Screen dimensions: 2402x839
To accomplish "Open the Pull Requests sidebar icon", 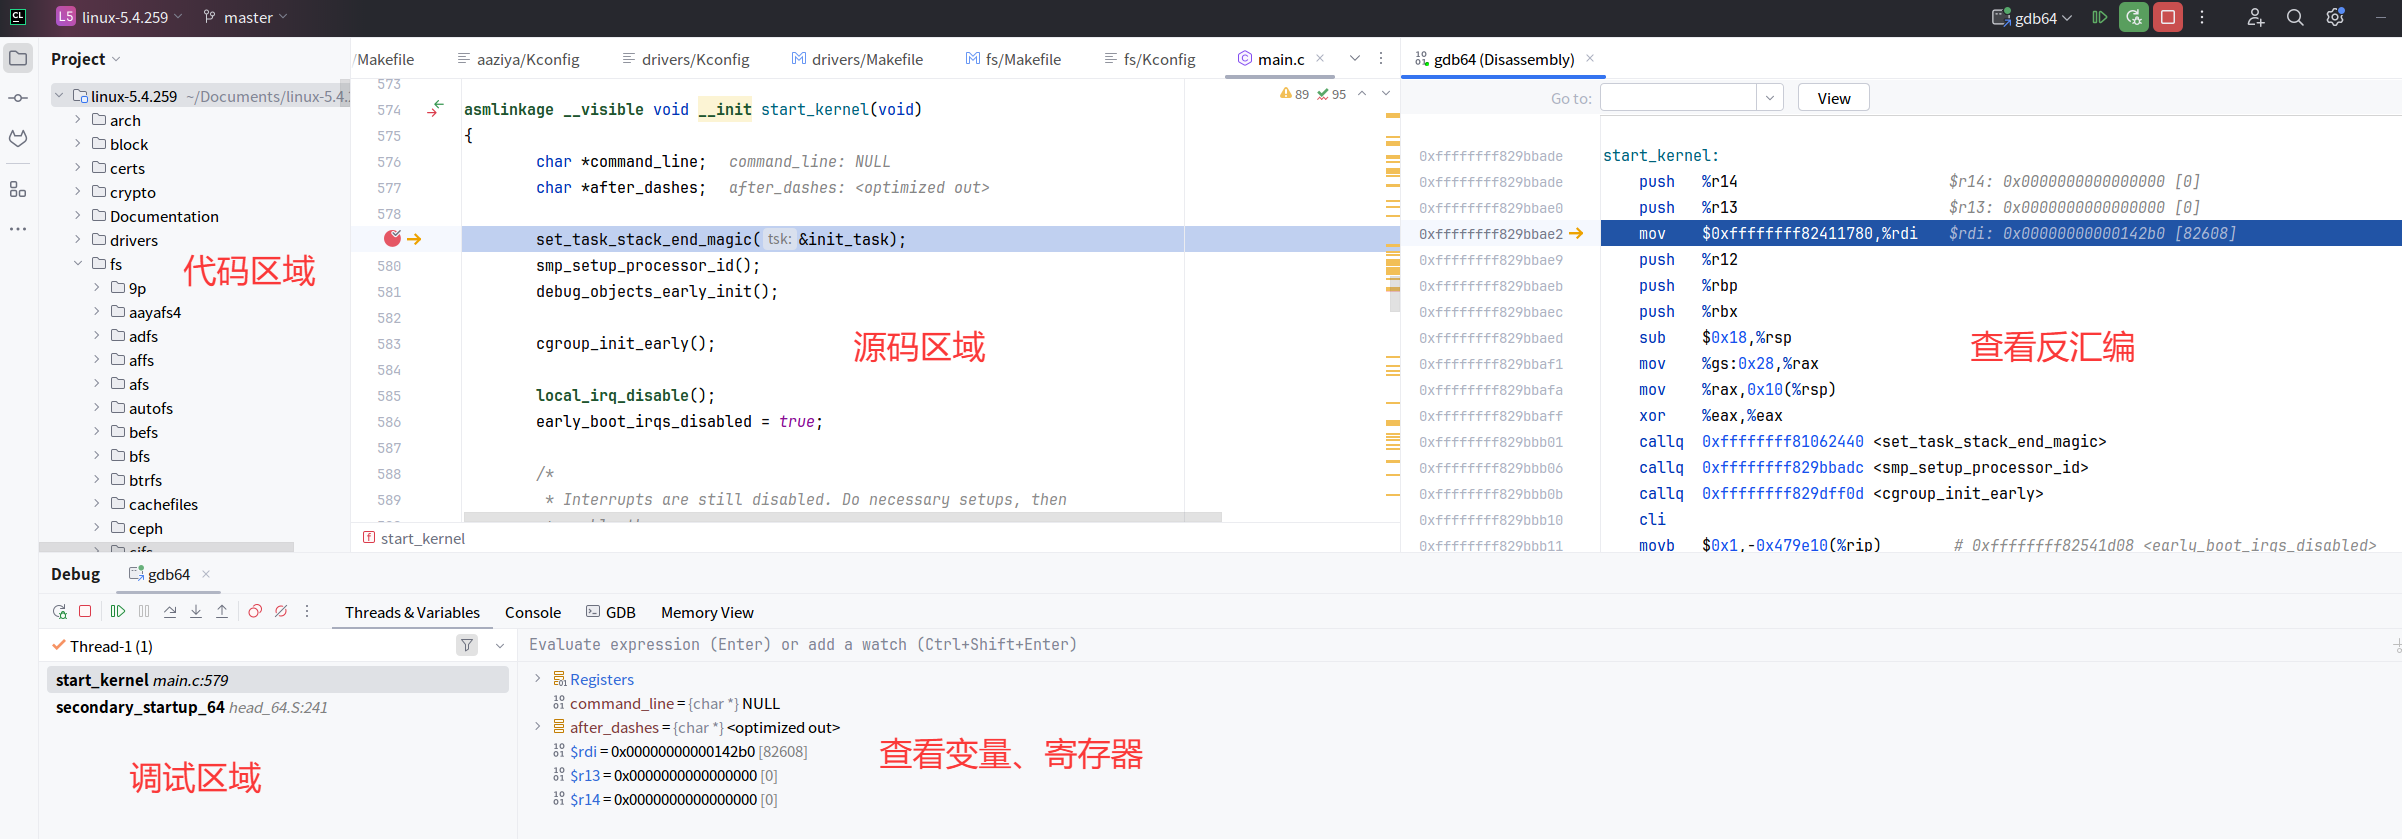I will (x=18, y=138).
